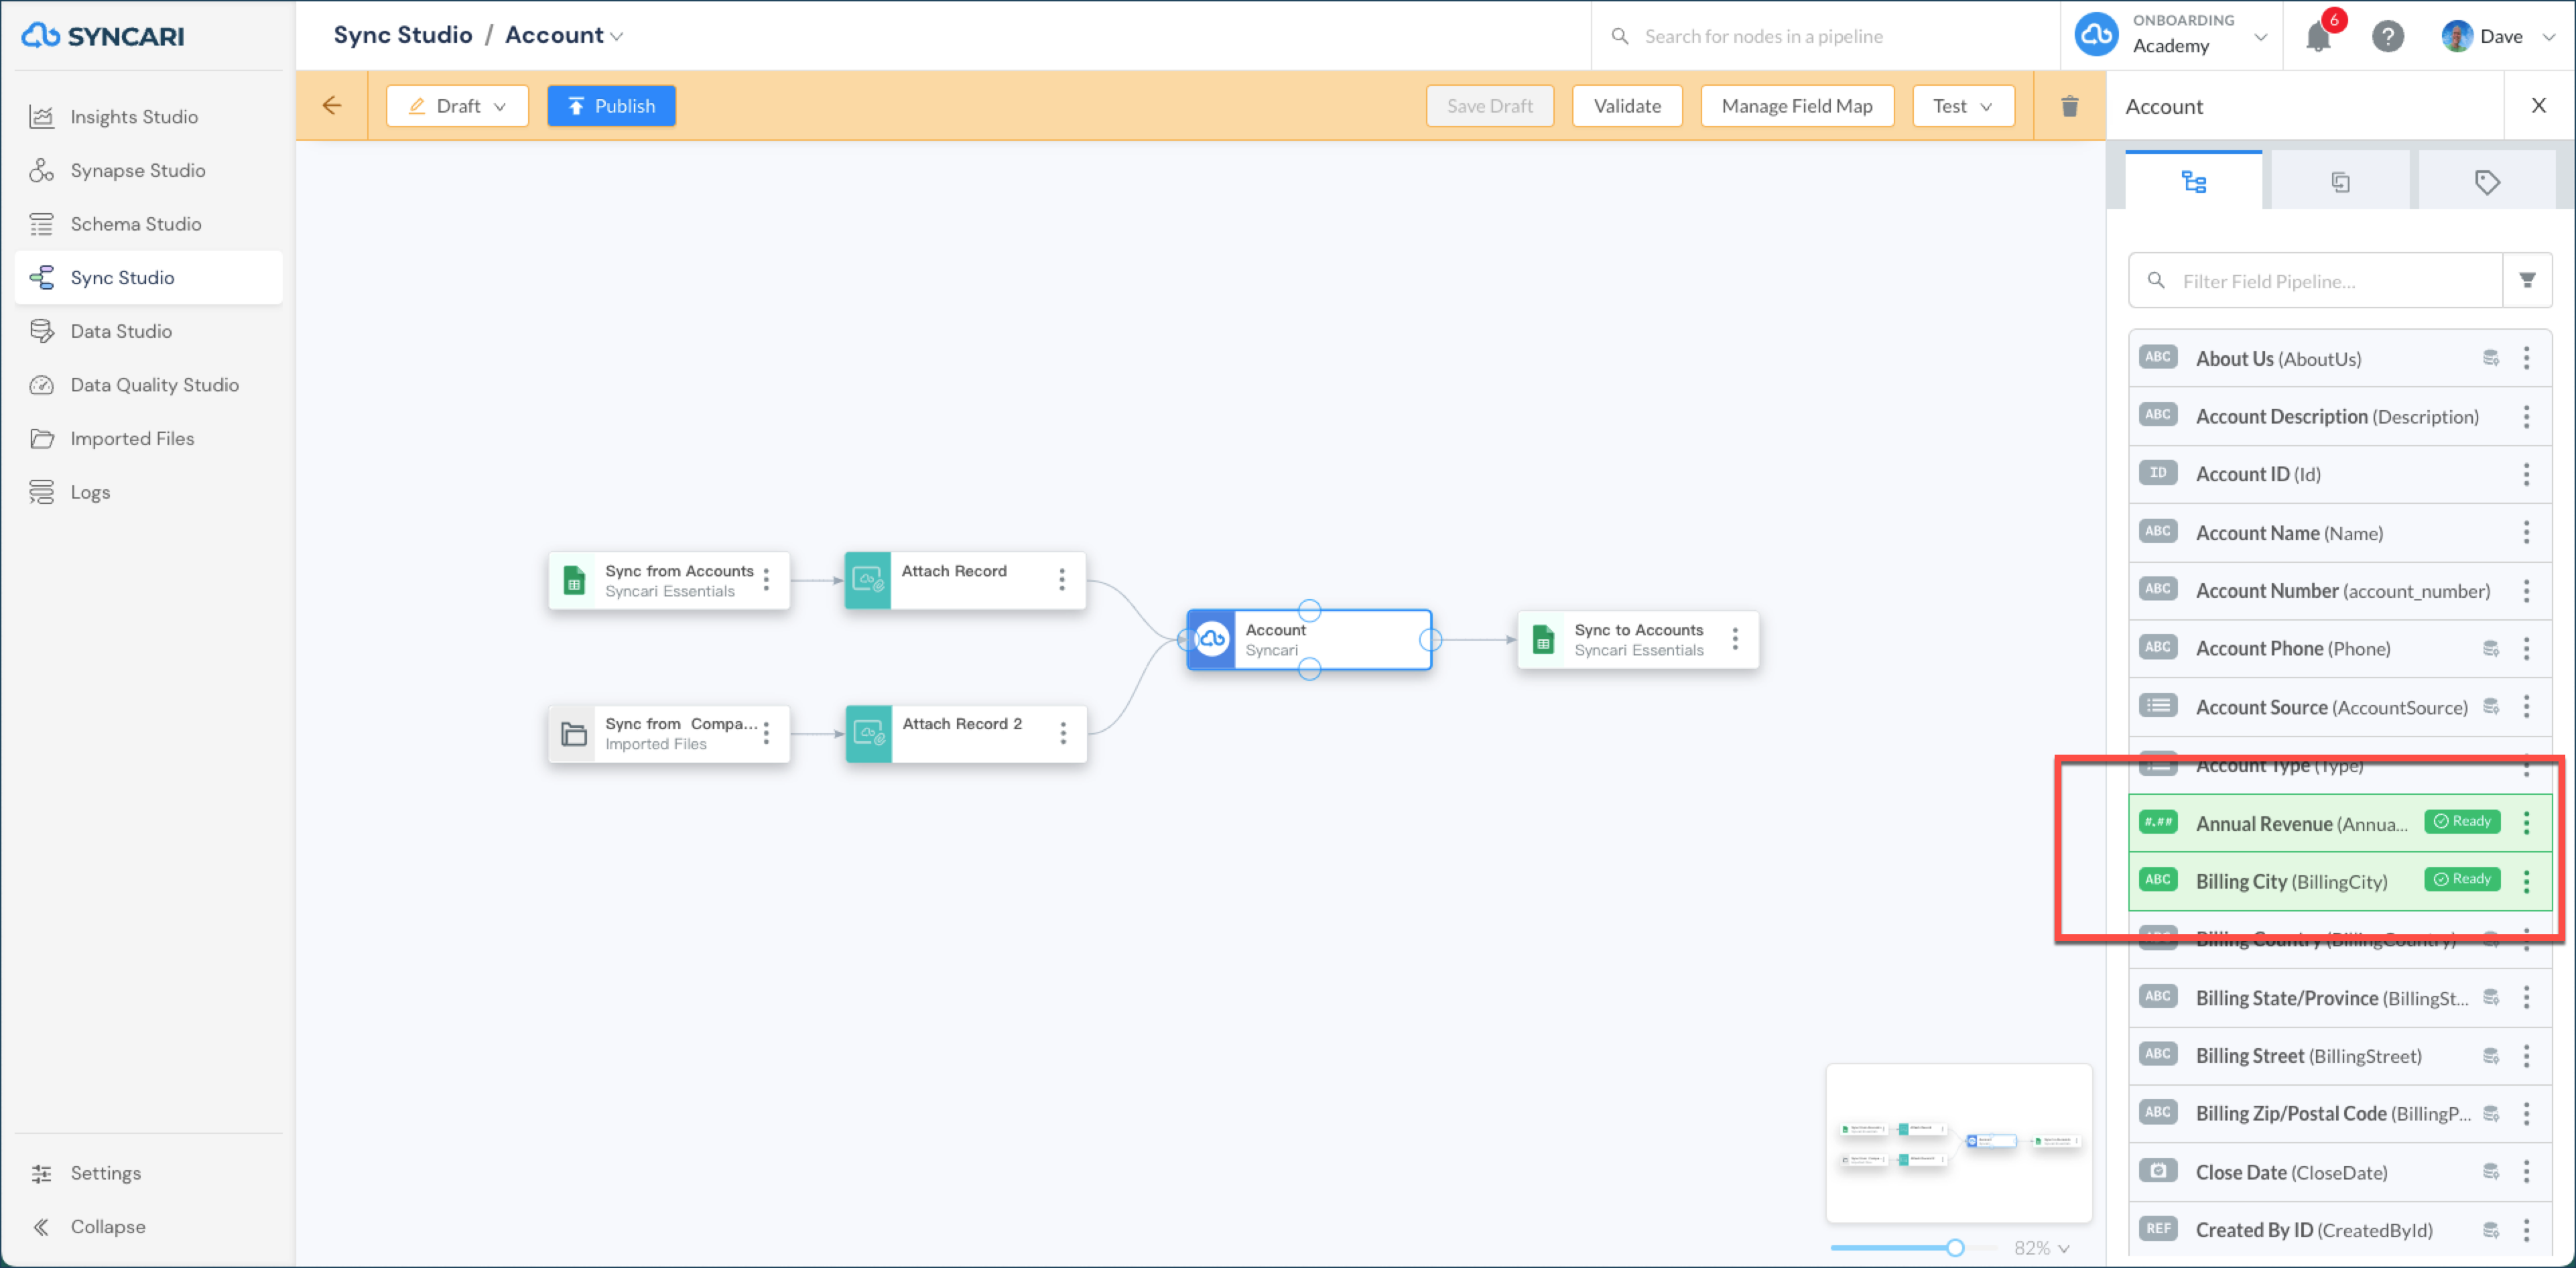Viewport: 2576px width, 1268px height.
Task: Open menu of Sync to Accounts node
Action: point(1735,638)
